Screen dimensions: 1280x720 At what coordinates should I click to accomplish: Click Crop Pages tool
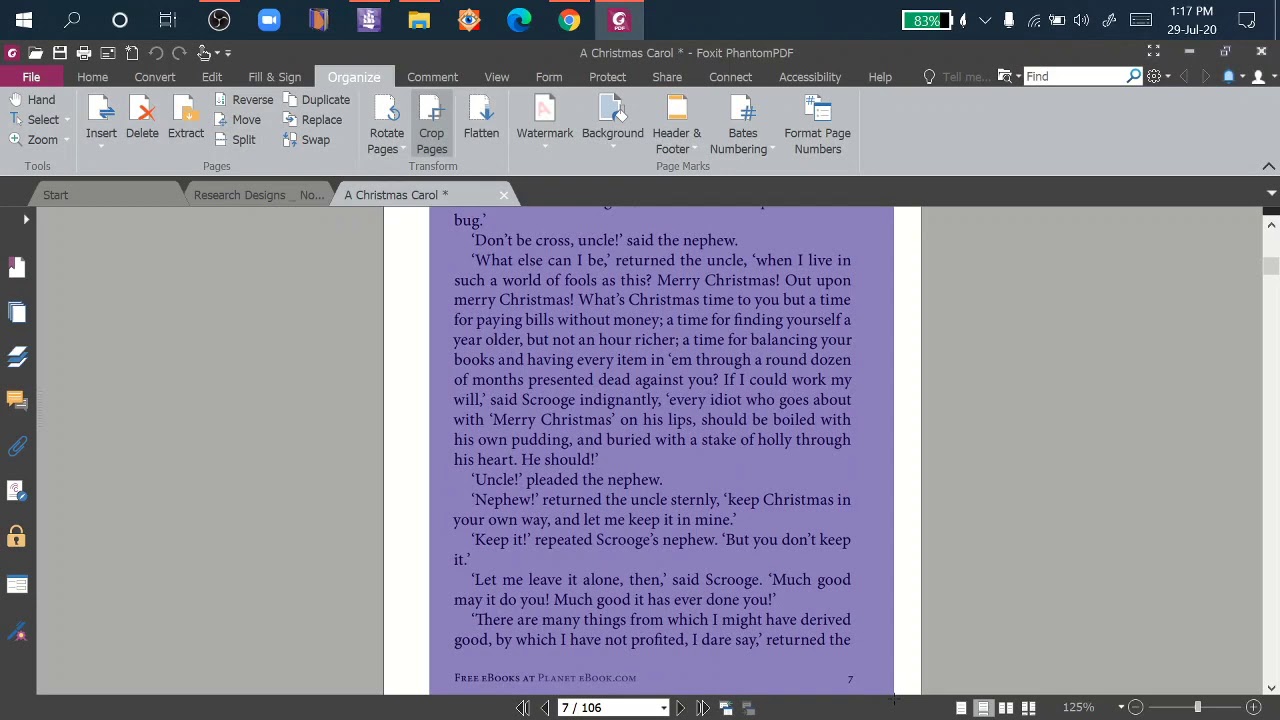[431, 125]
